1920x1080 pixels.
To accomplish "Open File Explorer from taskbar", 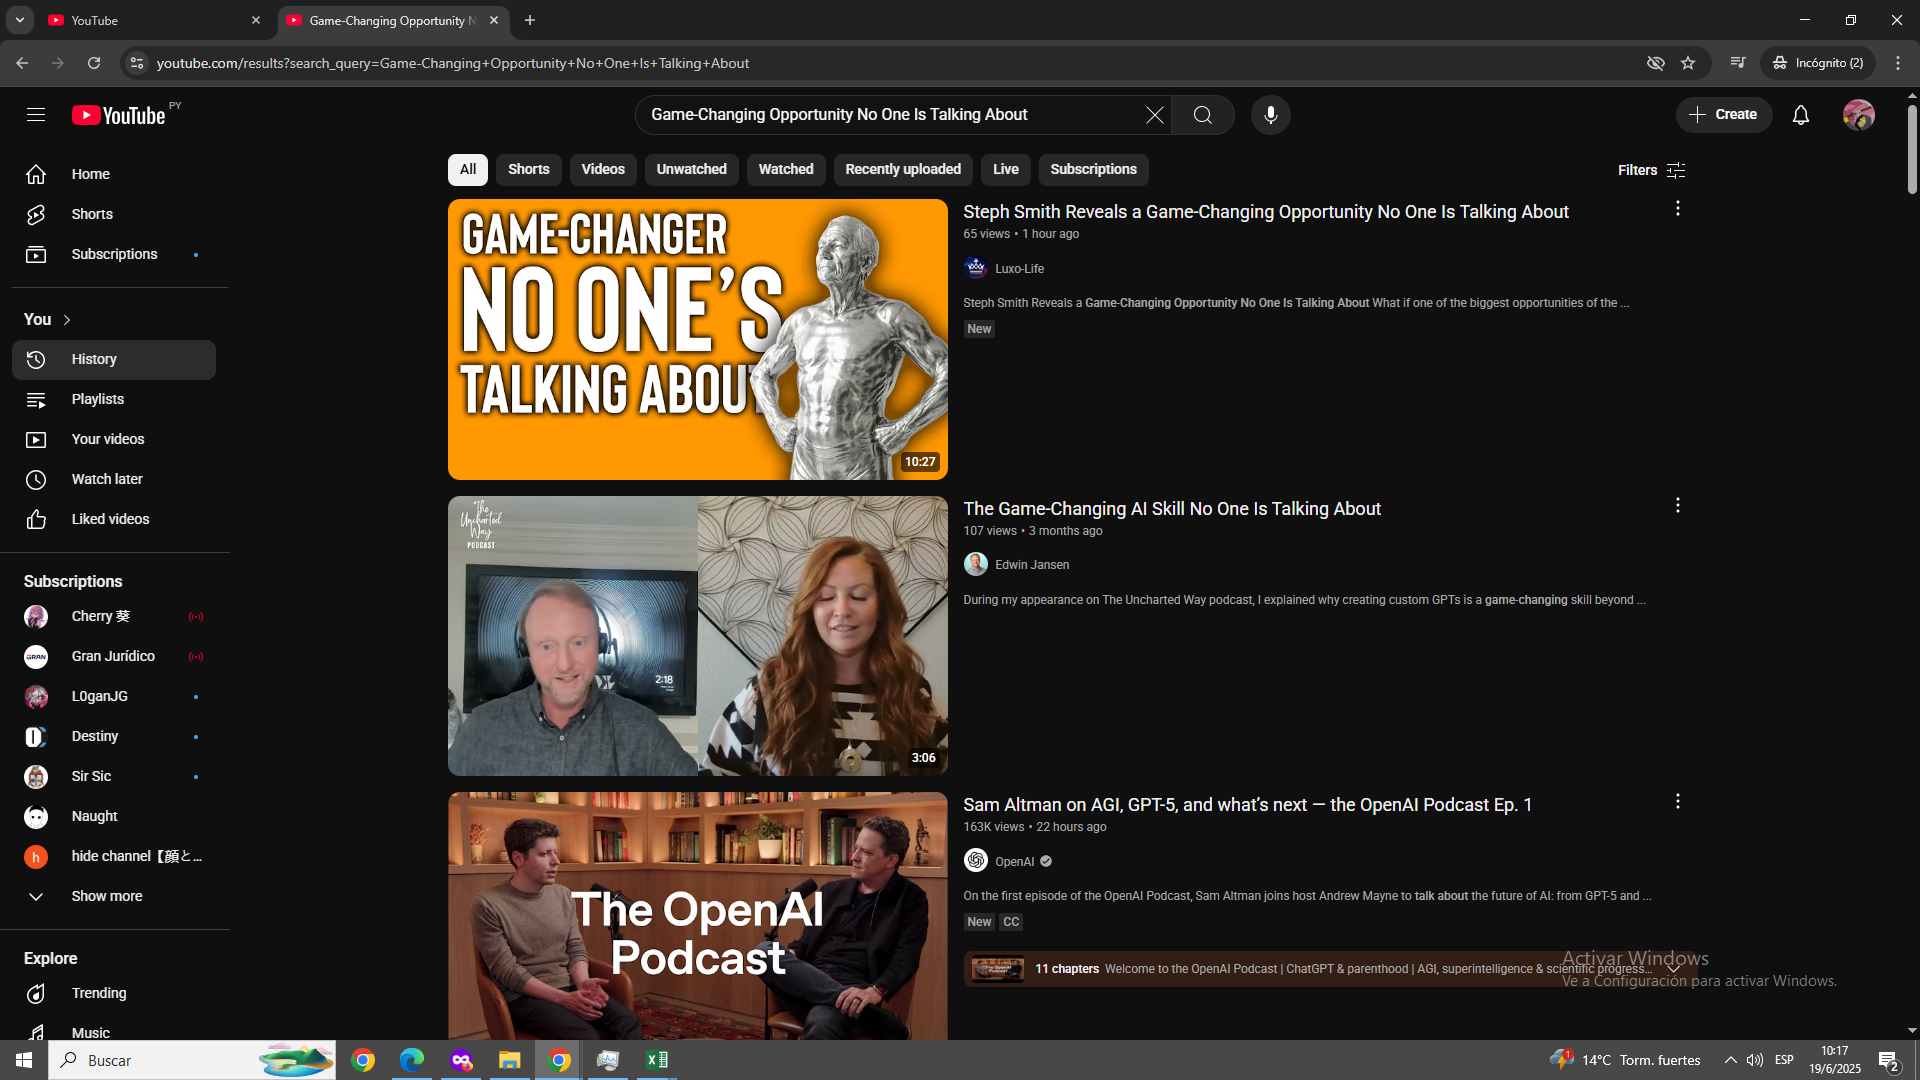I will [x=510, y=1060].
